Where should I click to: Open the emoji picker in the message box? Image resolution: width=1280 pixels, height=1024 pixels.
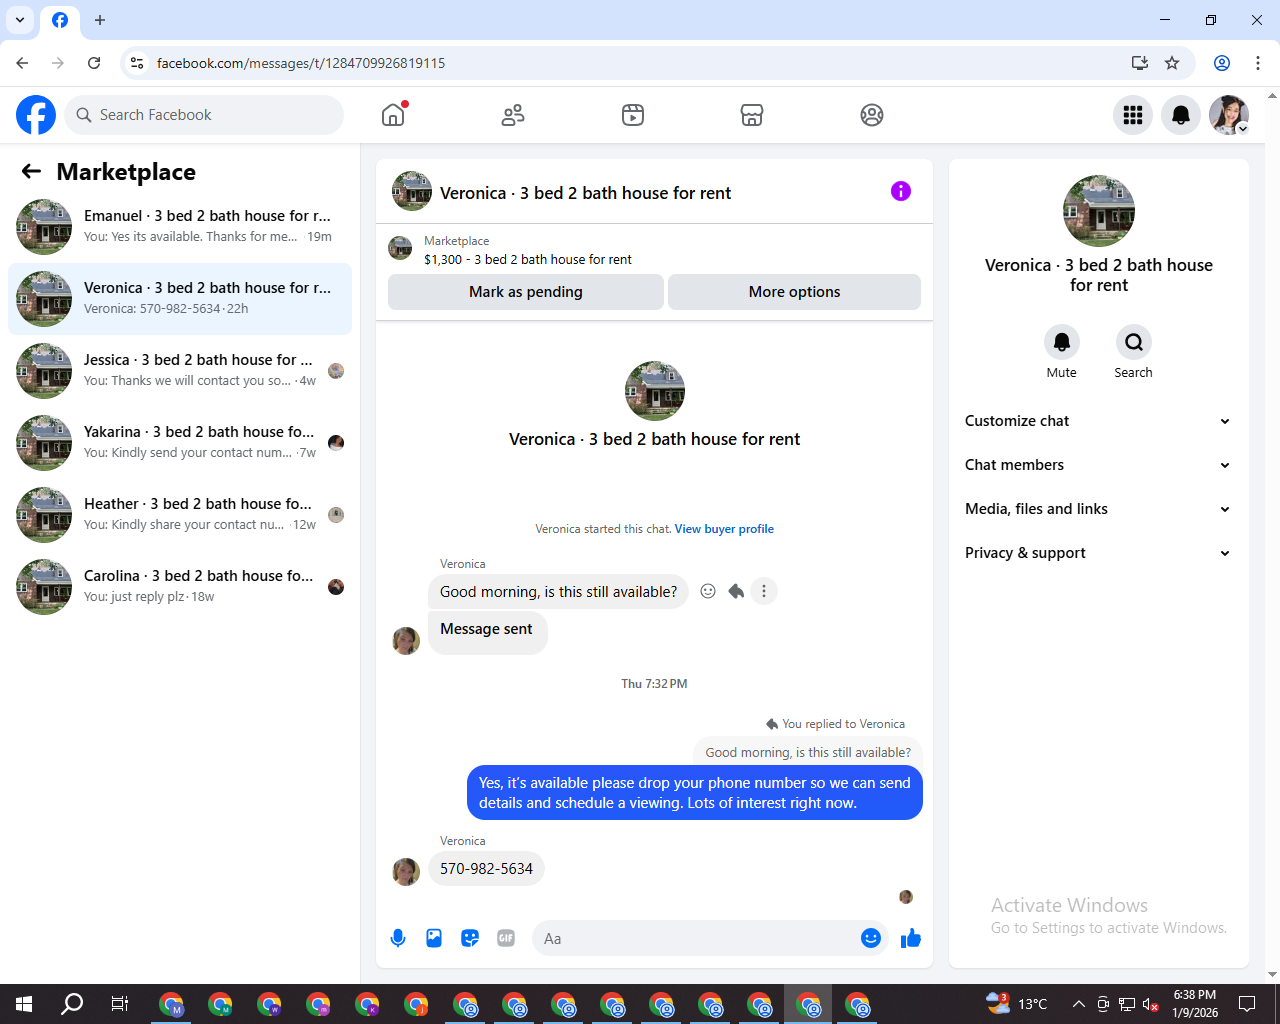871,938
